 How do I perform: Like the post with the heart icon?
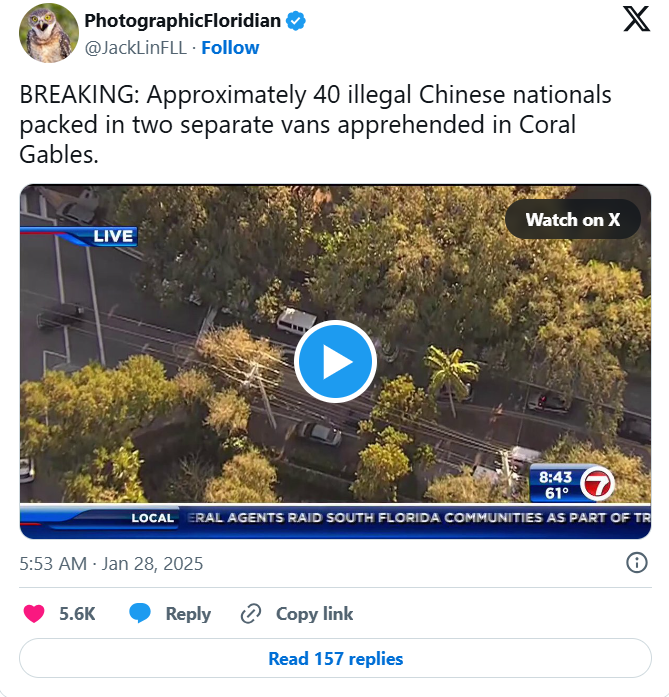[x=34, y=614]
